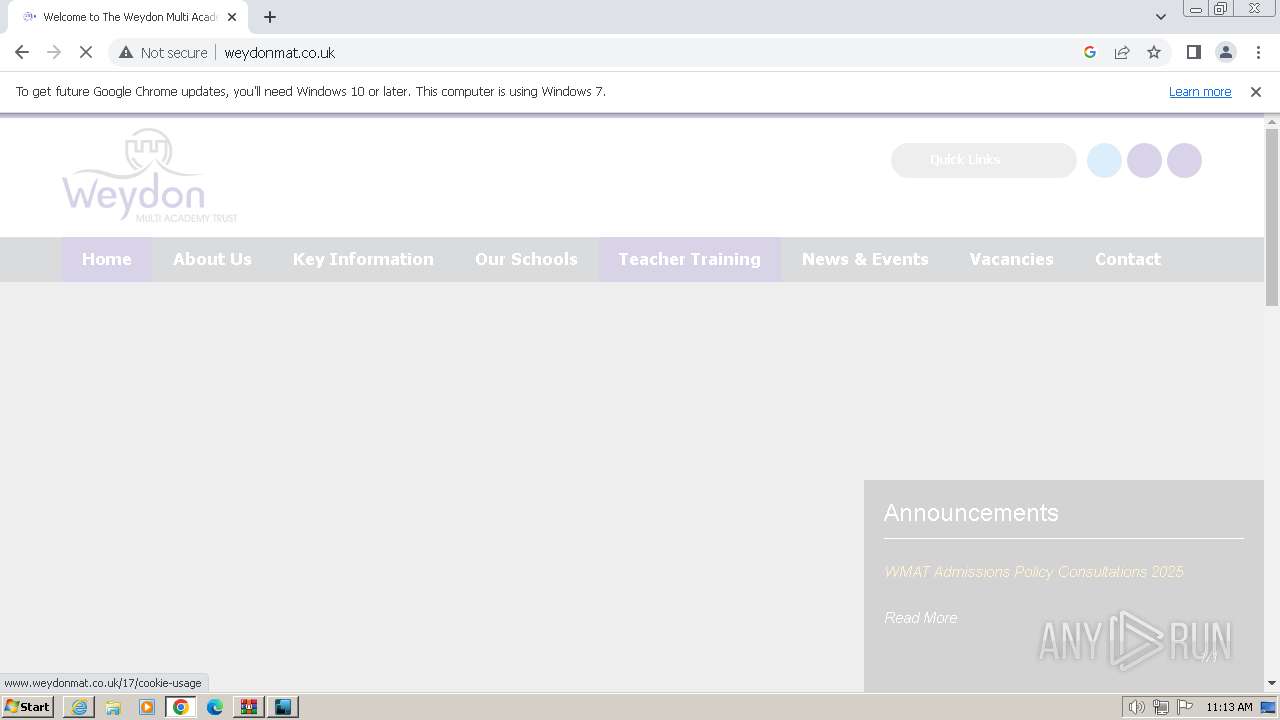Go back to the previous page
This screenshot has width=1280, height=720.
[x=22, y=53]
